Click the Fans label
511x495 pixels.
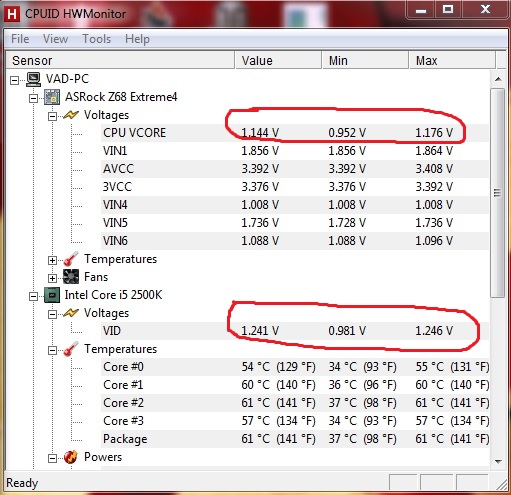click(96, 277)
